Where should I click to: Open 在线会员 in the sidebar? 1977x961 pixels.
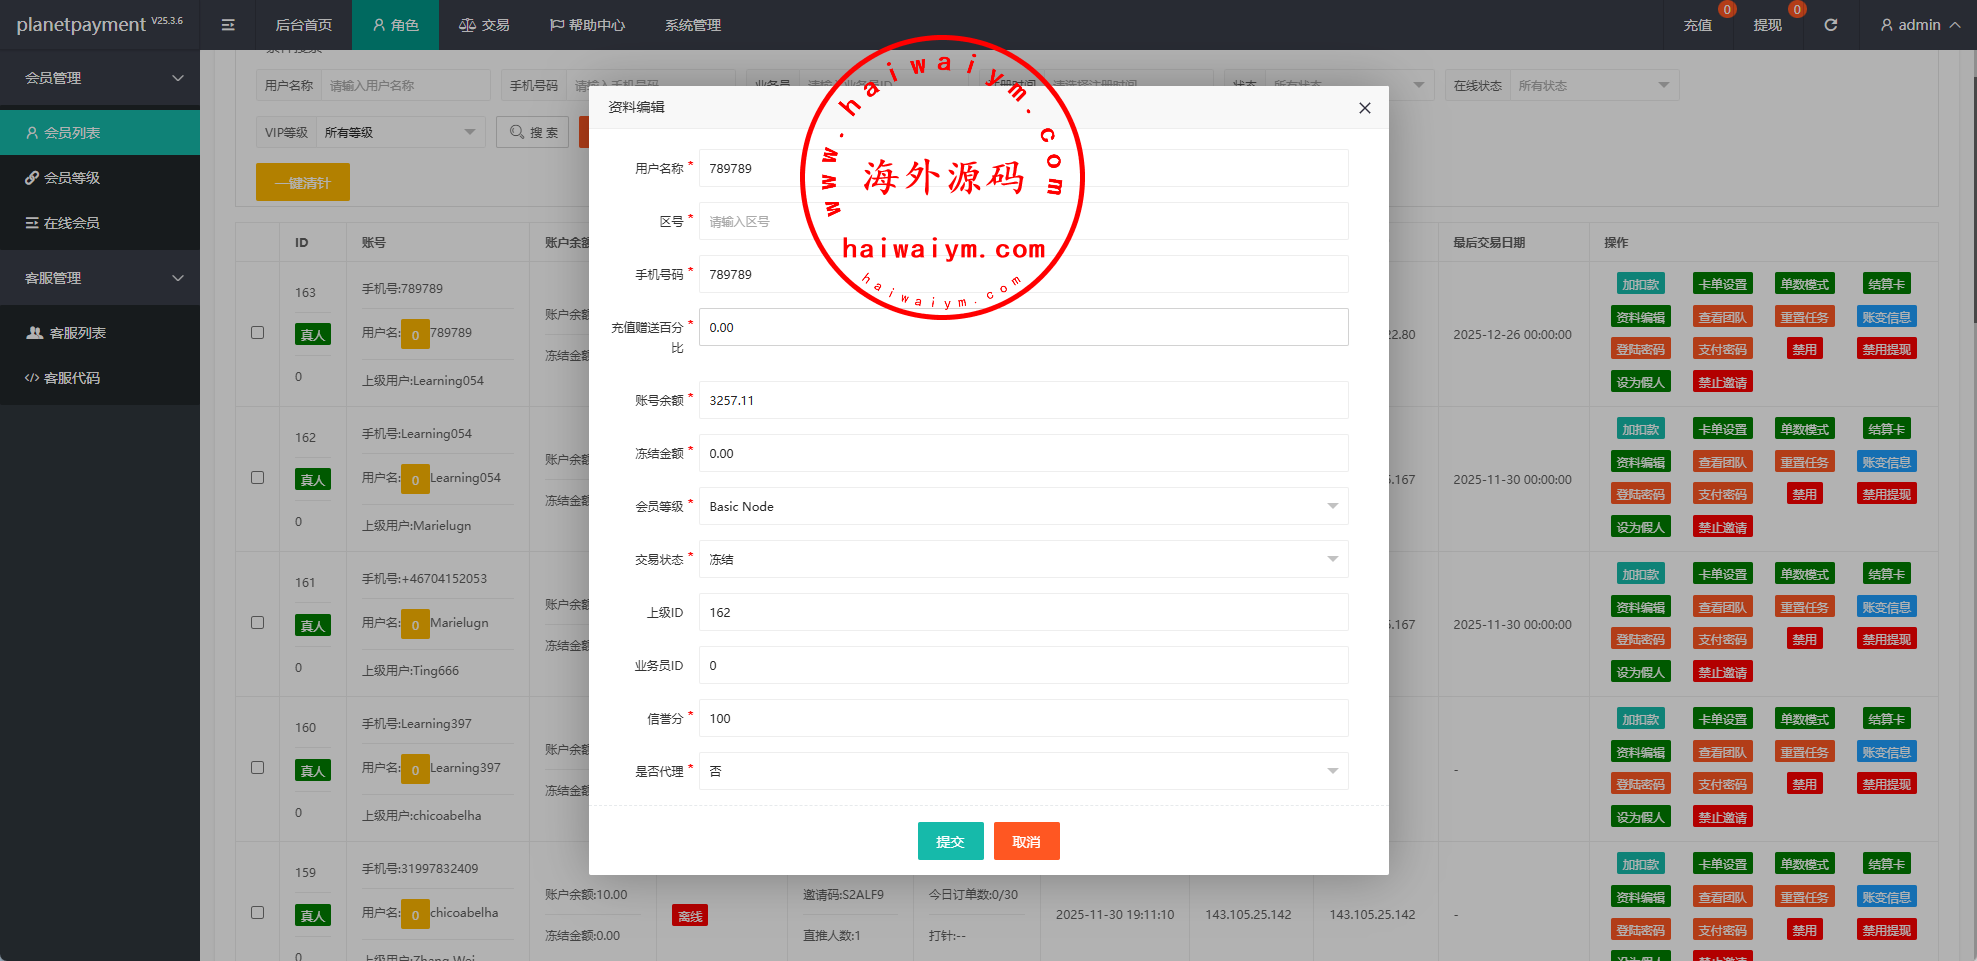point(72,223)
